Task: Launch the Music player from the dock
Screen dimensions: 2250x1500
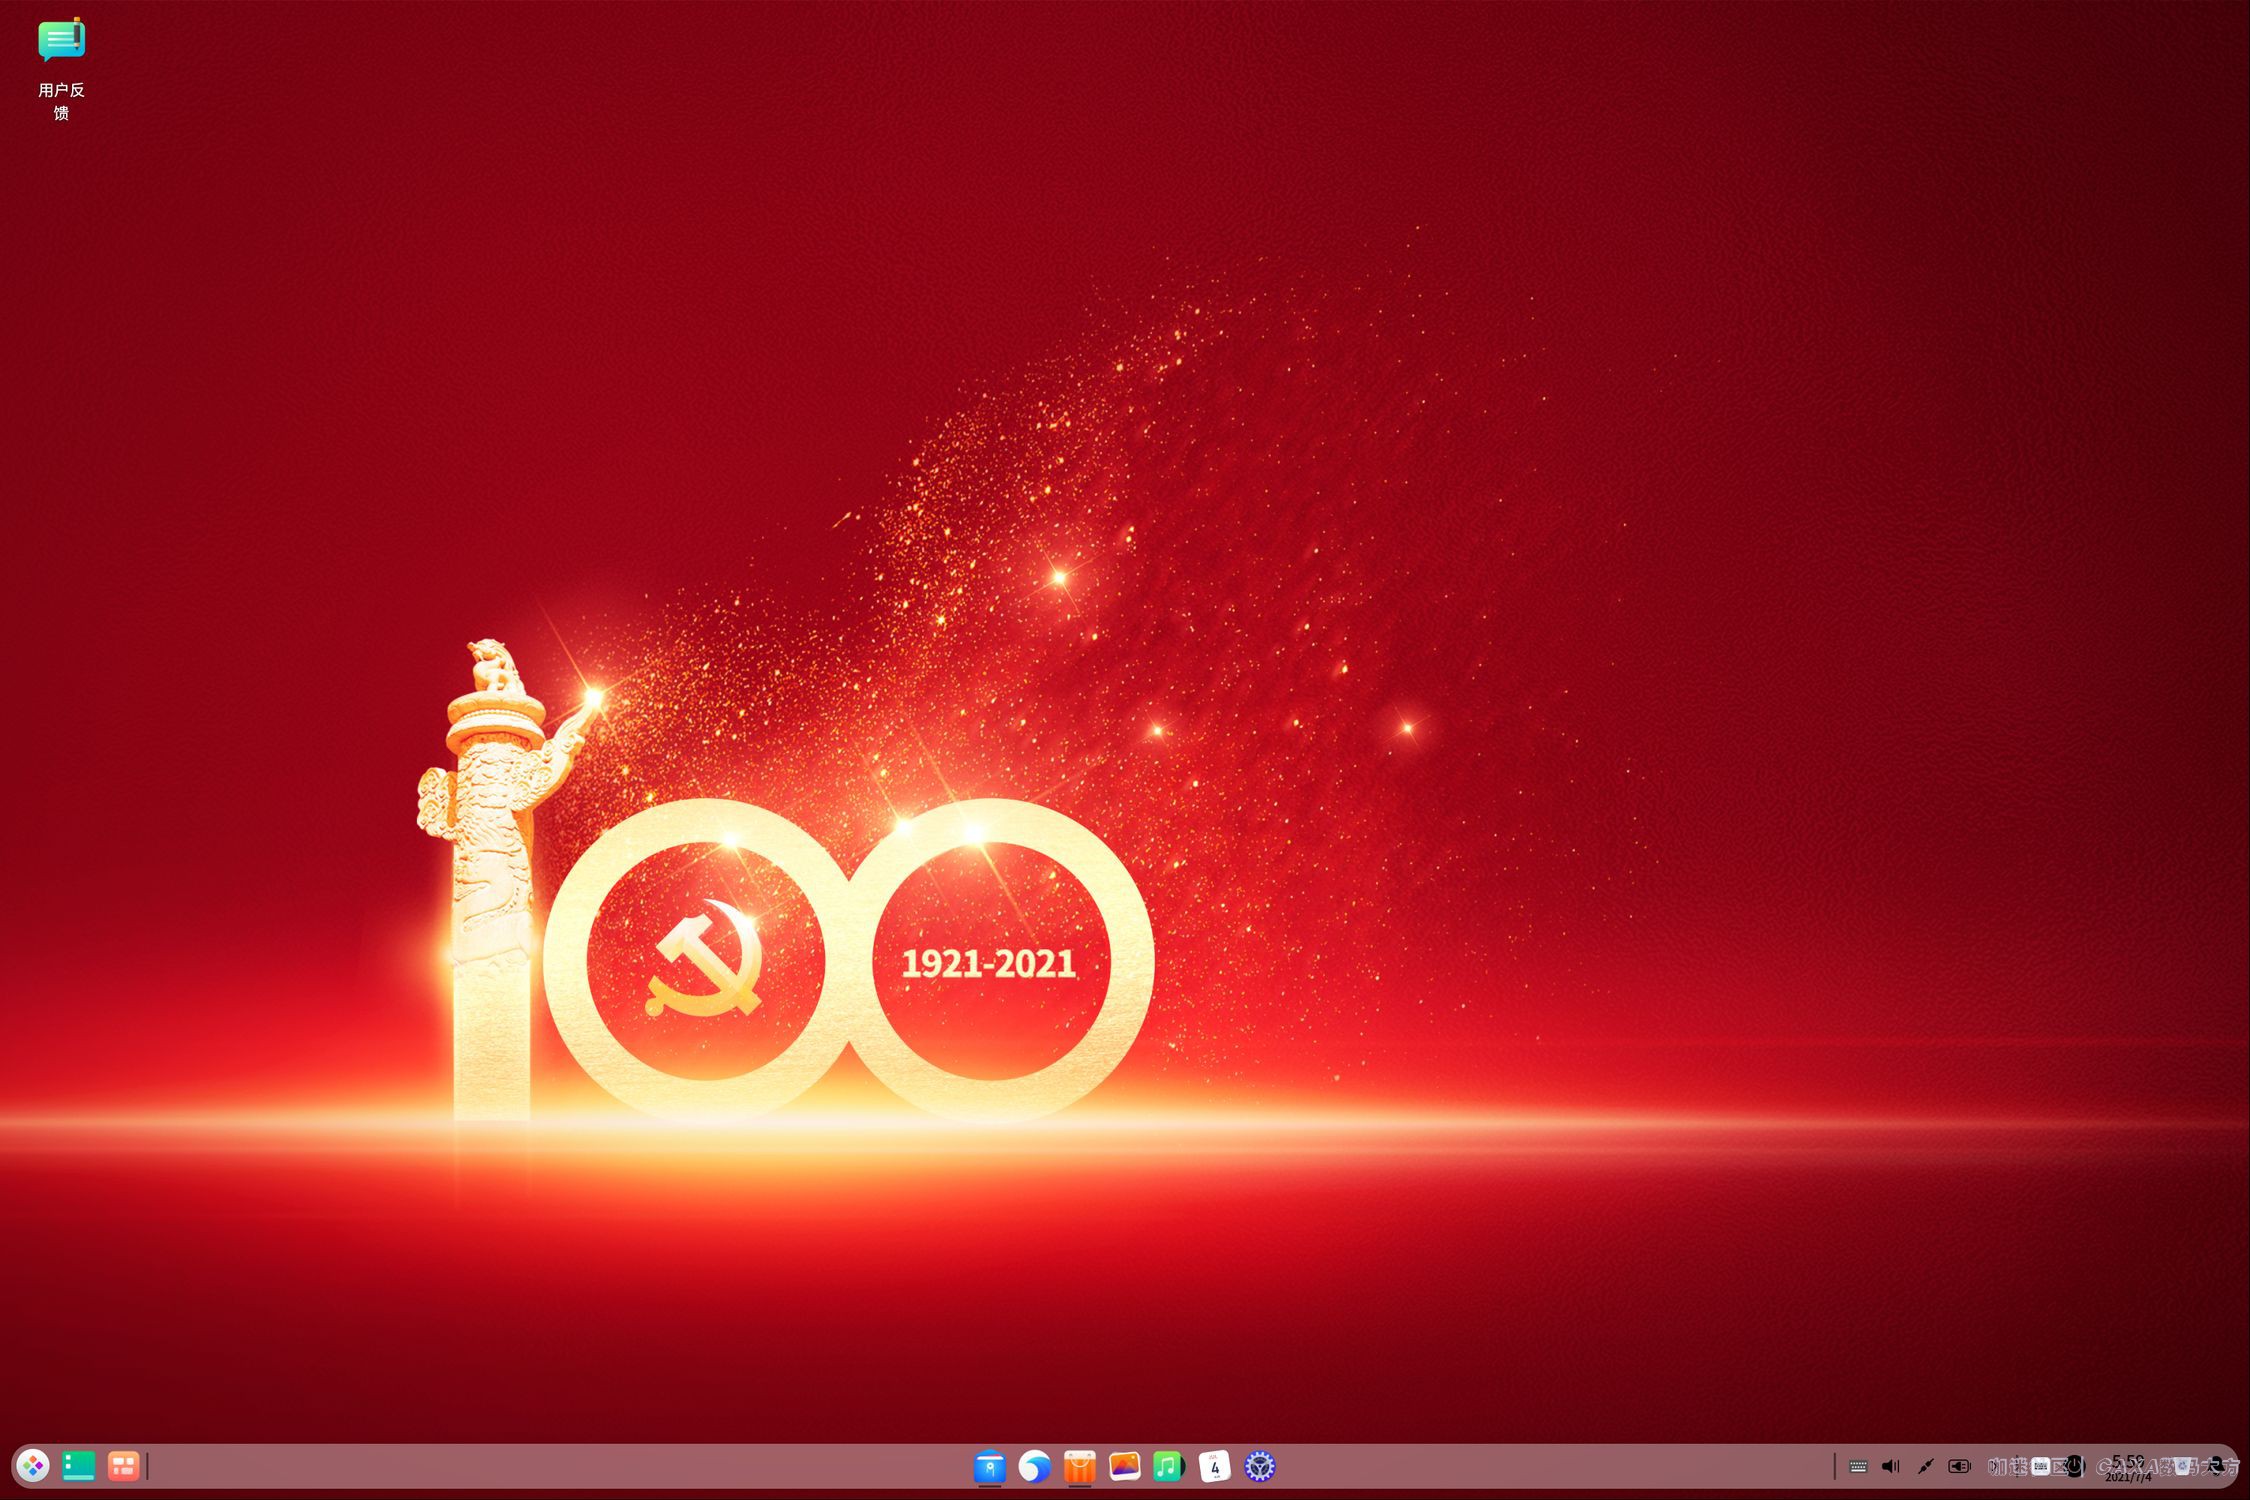Action: point(1170,1467)
